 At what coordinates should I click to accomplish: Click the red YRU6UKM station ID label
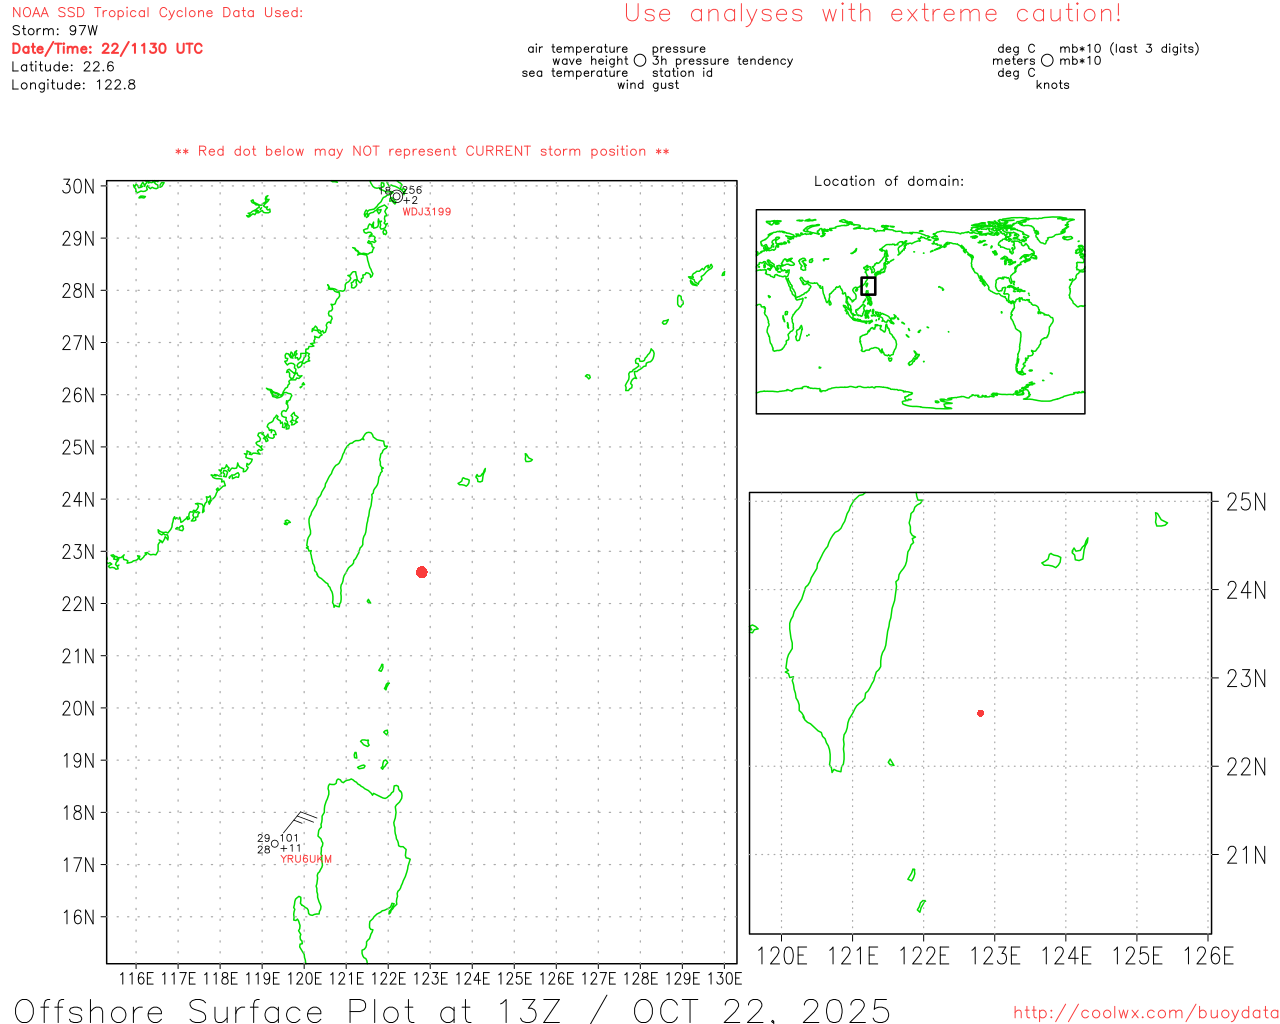click(x=306, y=860)
